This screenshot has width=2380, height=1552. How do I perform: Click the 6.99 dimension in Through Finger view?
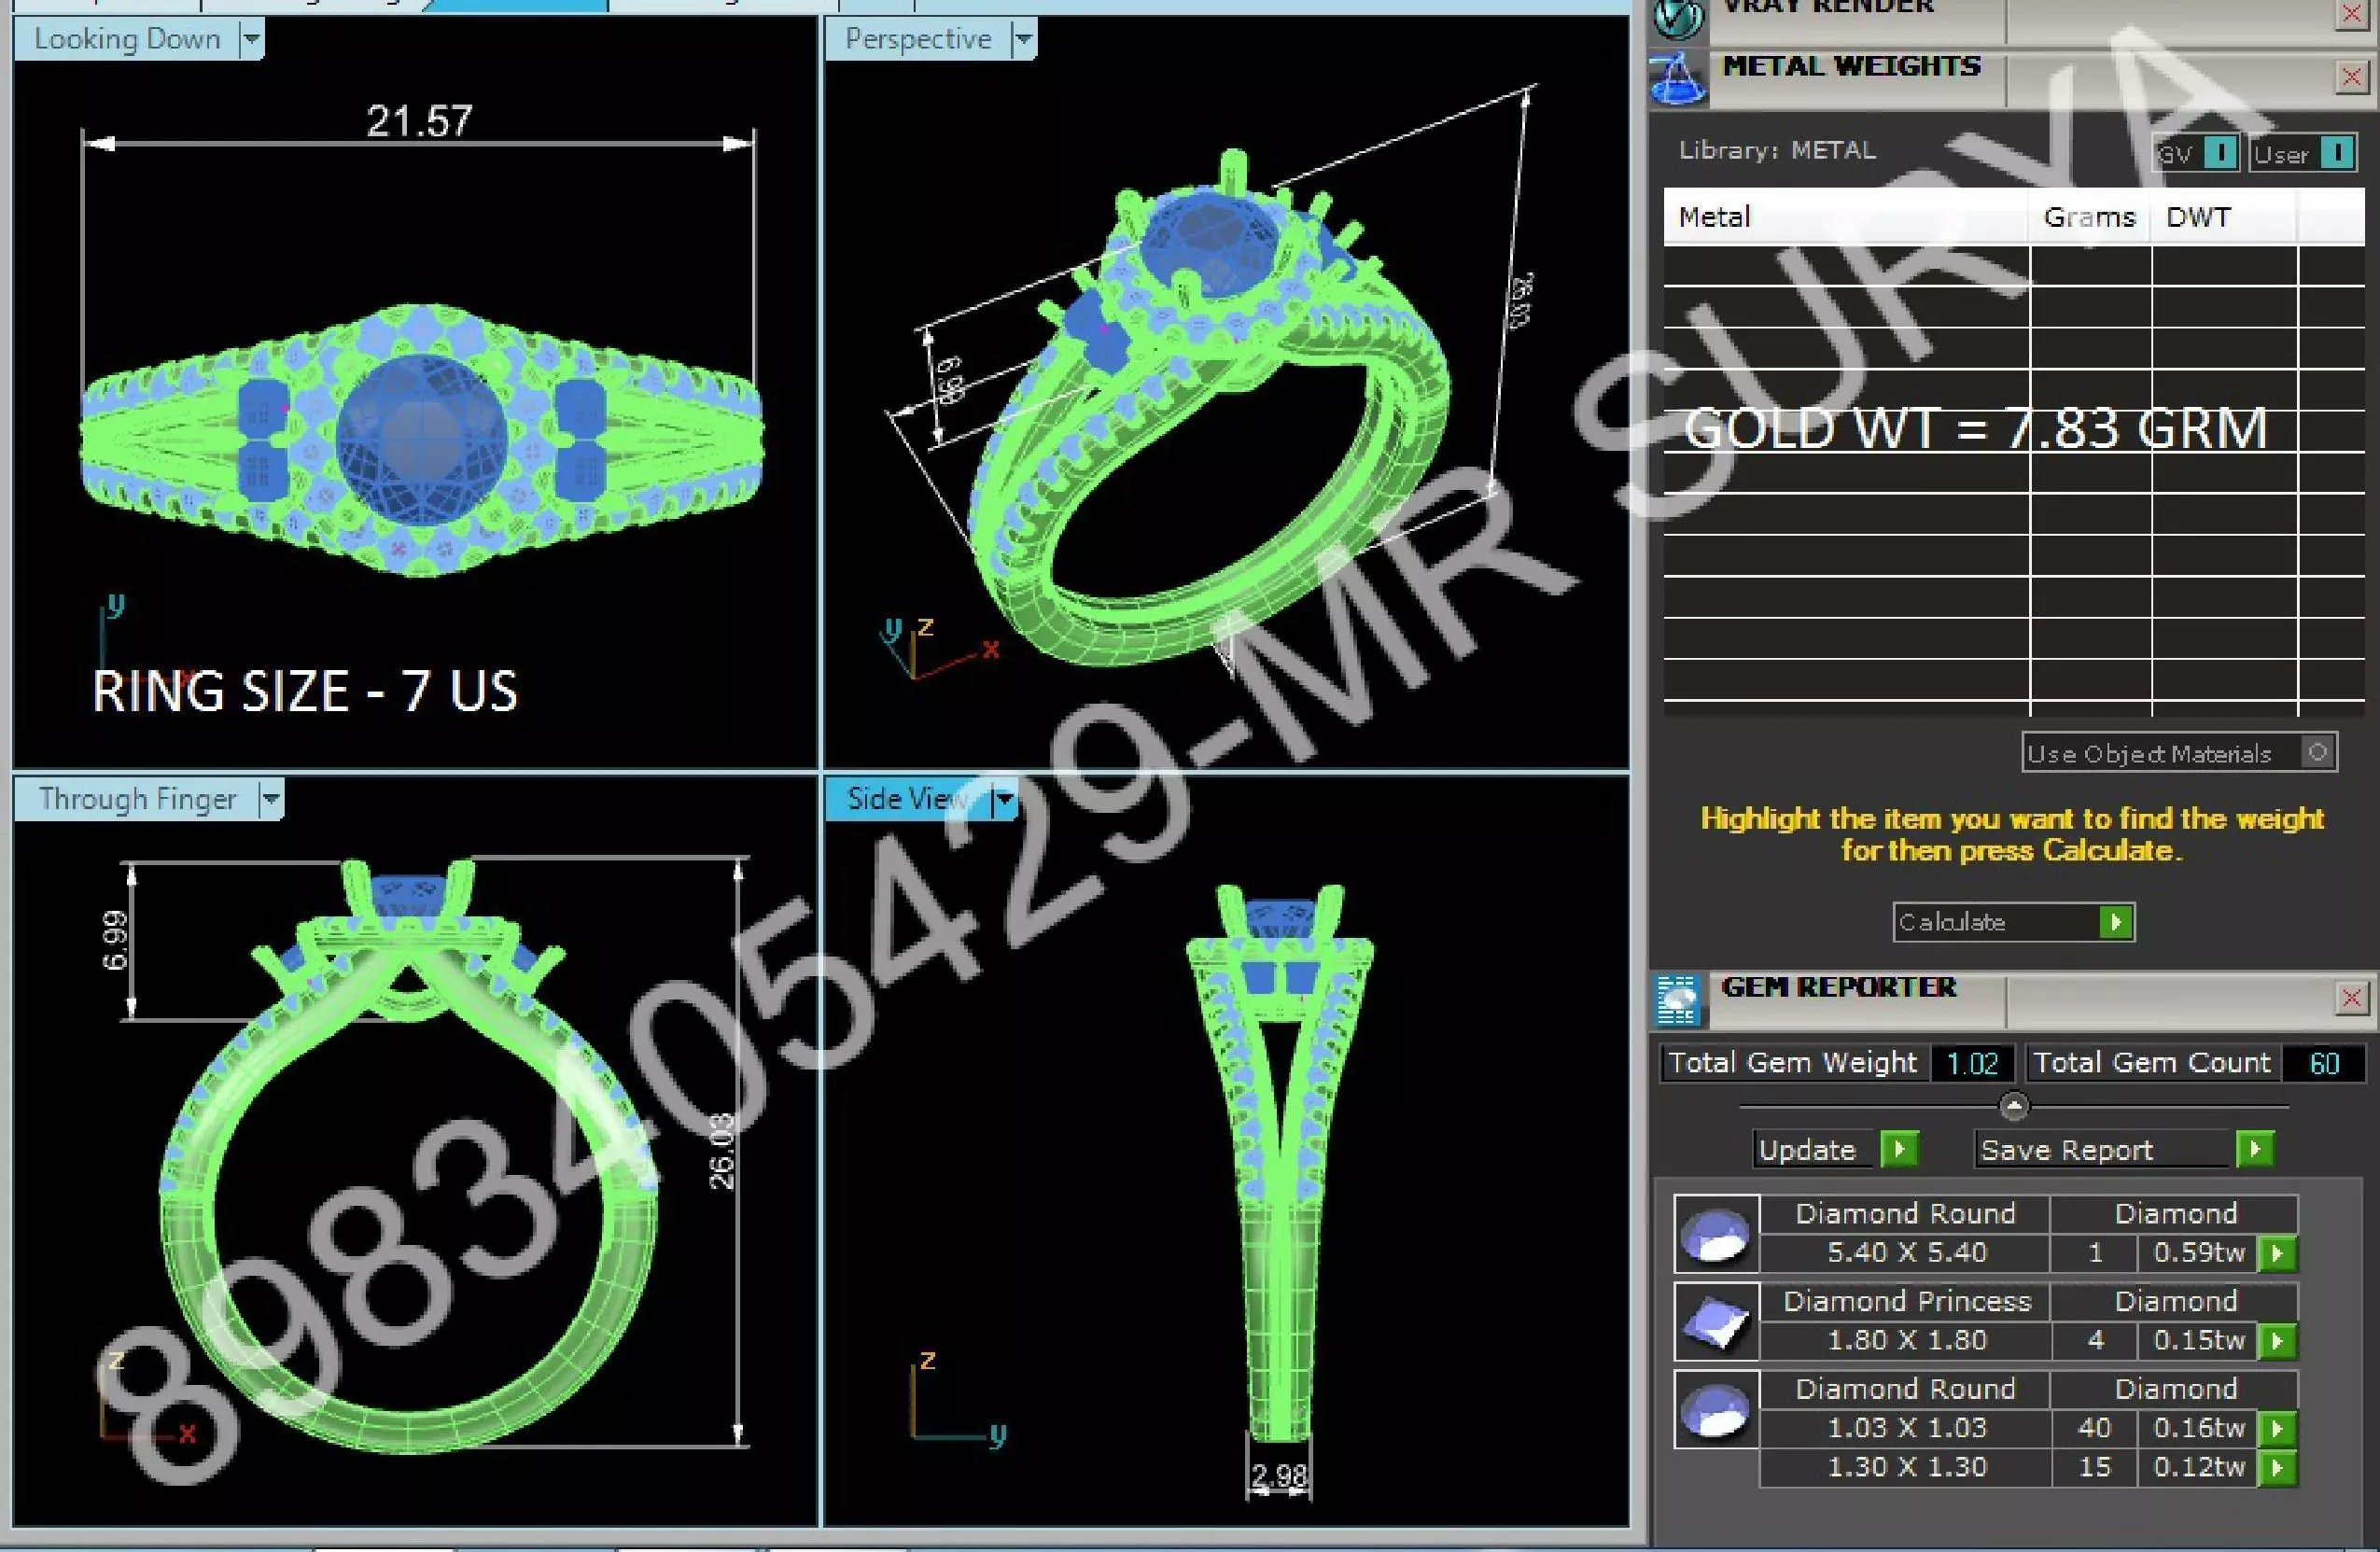115,940
